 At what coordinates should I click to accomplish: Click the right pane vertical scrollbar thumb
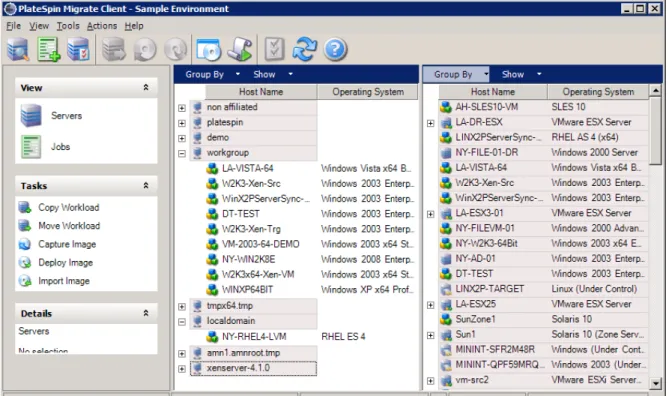tap(655, 130)
